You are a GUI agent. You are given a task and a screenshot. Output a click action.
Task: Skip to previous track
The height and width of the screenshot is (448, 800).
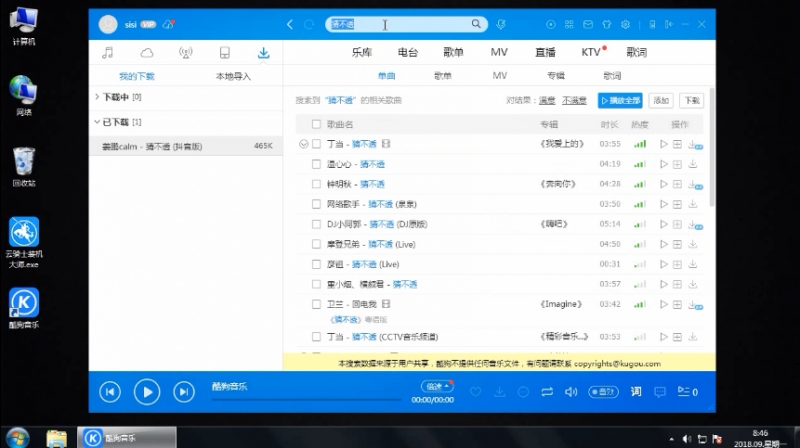pyautogui.click(x=110, y=392)
